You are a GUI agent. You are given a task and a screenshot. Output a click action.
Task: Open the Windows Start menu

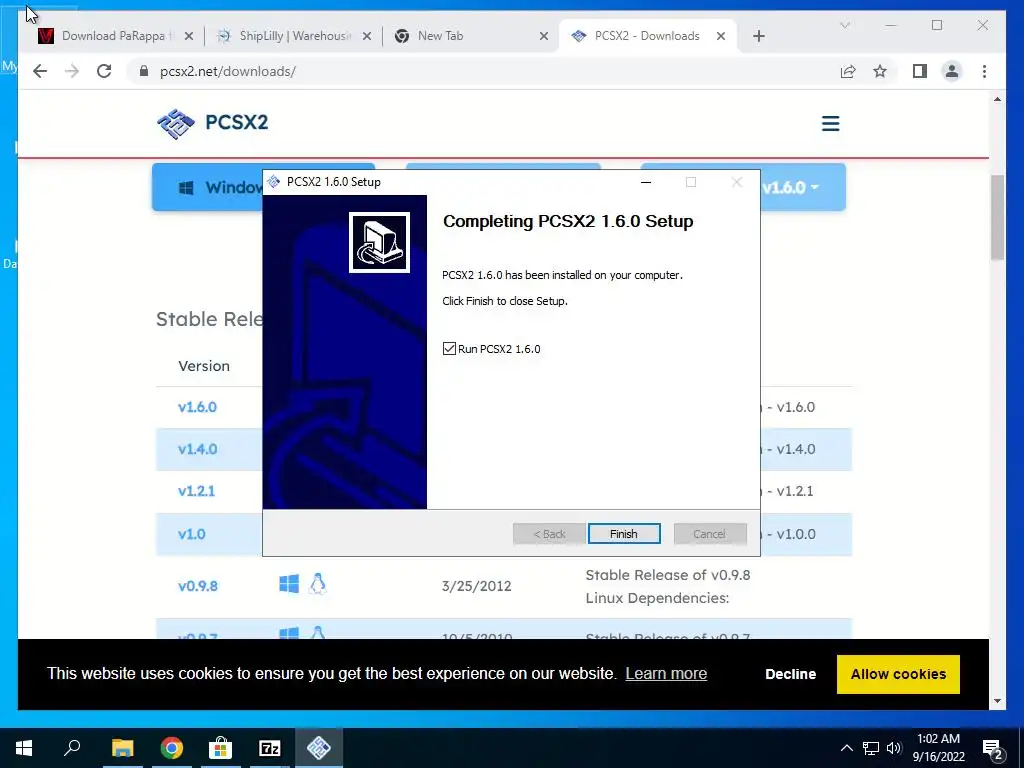(24, 748)
